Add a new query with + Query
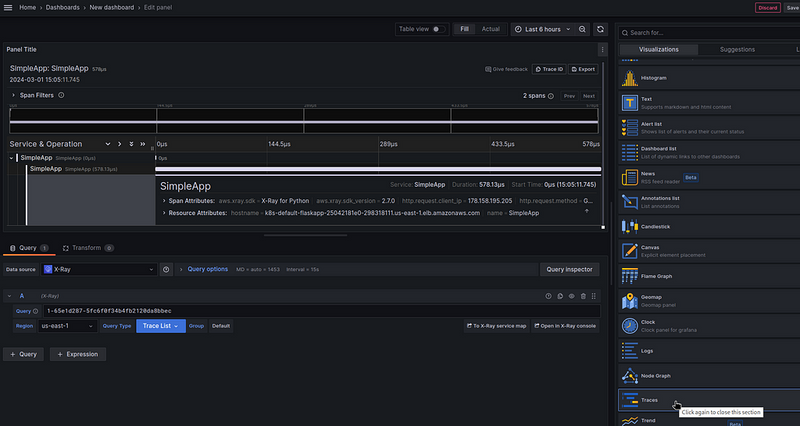 click(23, 354)
